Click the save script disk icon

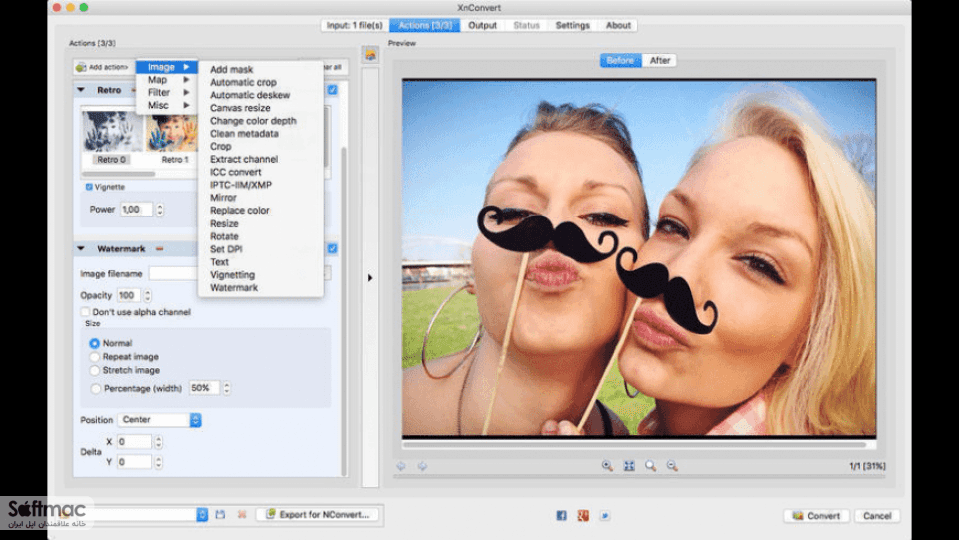coord(220,515)
